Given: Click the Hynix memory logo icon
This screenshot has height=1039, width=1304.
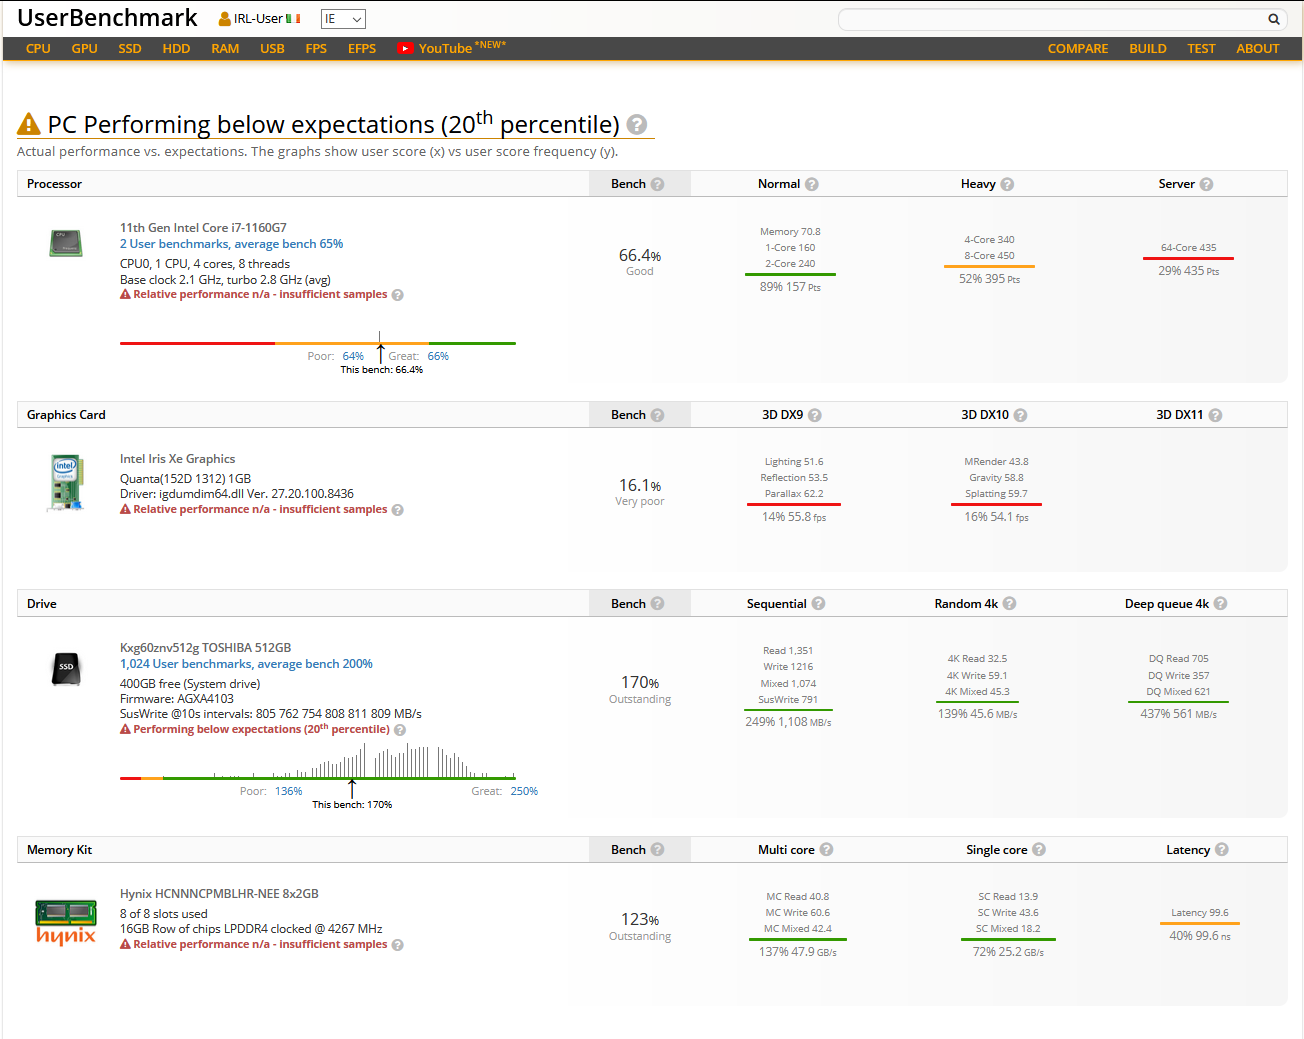Looking at the screenshot, I should click(66, 923).
